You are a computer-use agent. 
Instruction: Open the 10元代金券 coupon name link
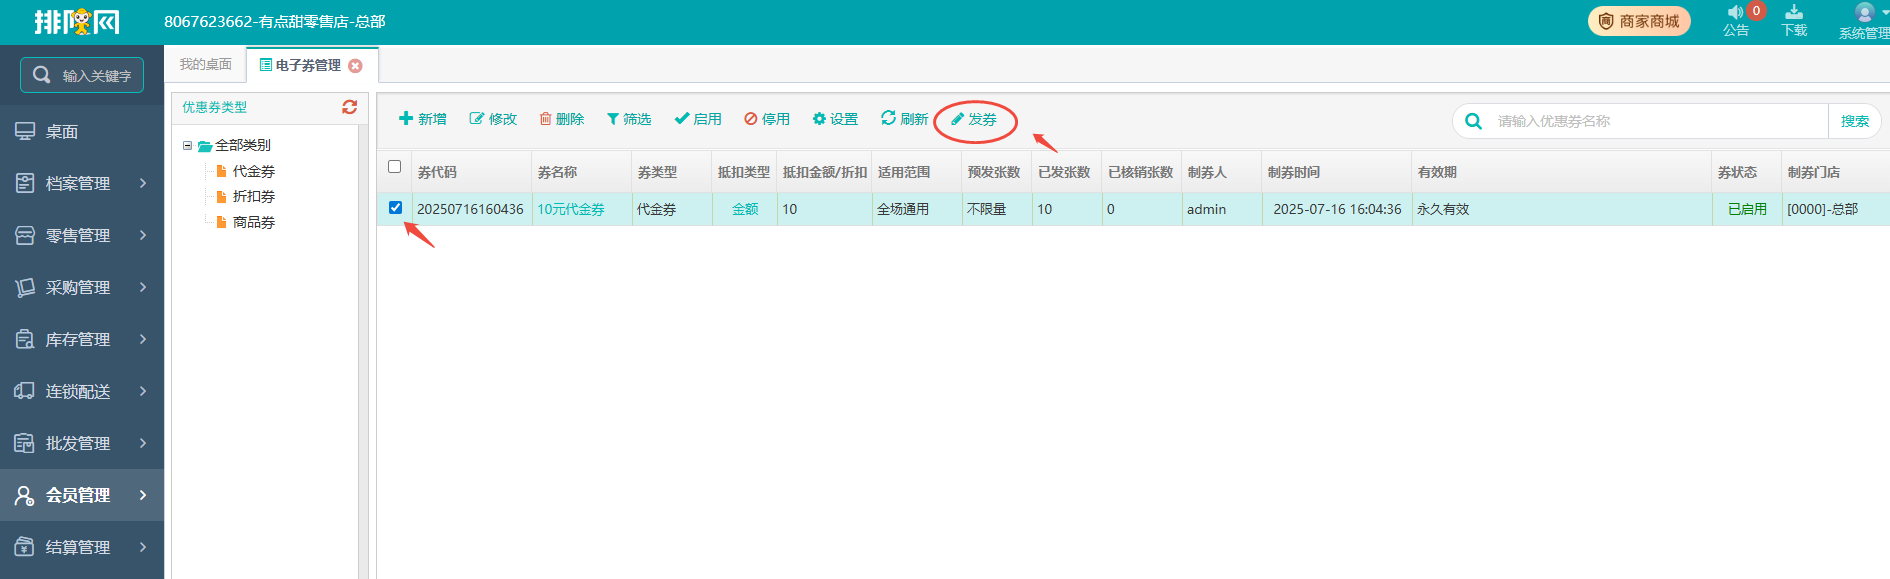[571, 209]
